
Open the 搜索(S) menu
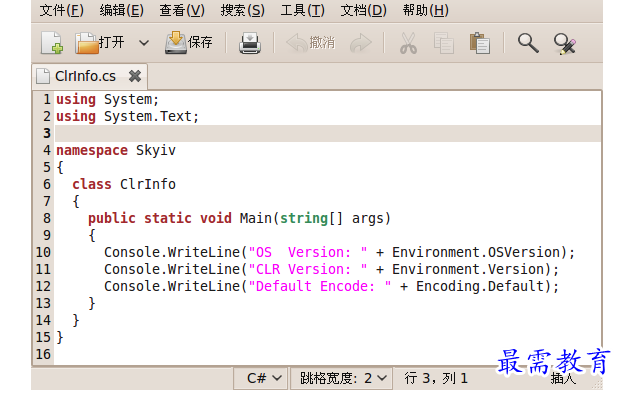(x=242, y=10)
